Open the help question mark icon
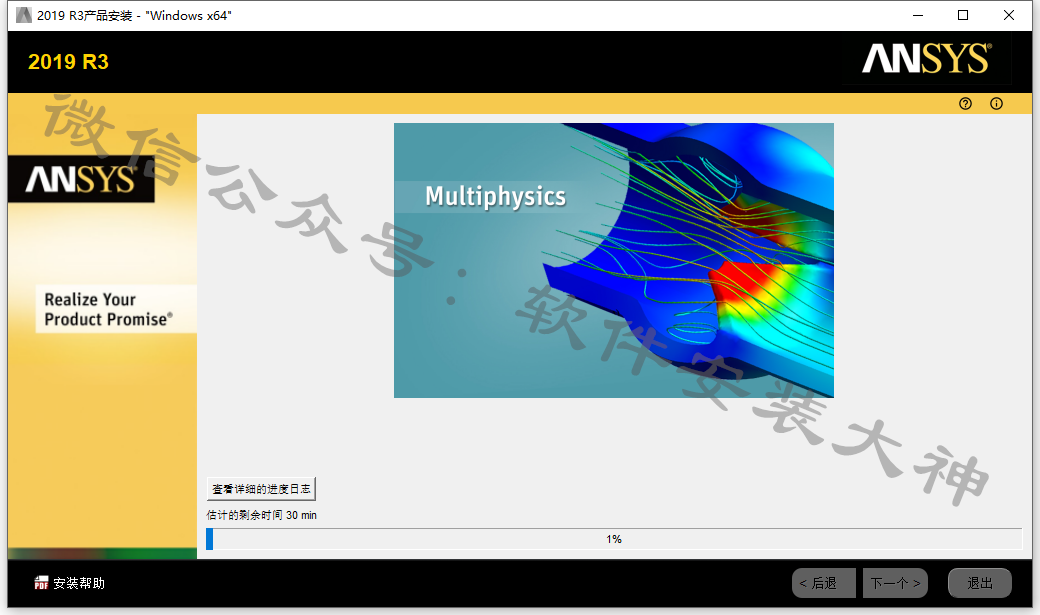The height and width of the screenshot is (615, 1040). coord(965,103)
